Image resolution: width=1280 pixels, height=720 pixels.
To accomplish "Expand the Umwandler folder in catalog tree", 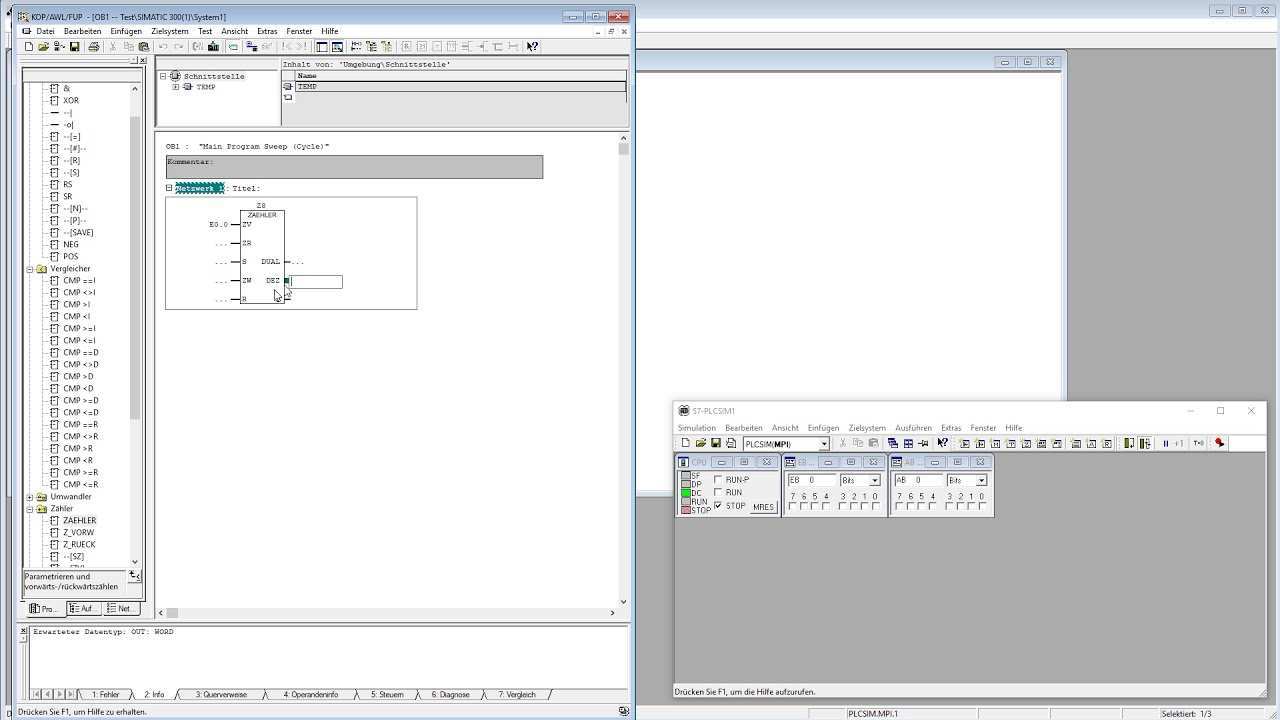I will (30, 497).
